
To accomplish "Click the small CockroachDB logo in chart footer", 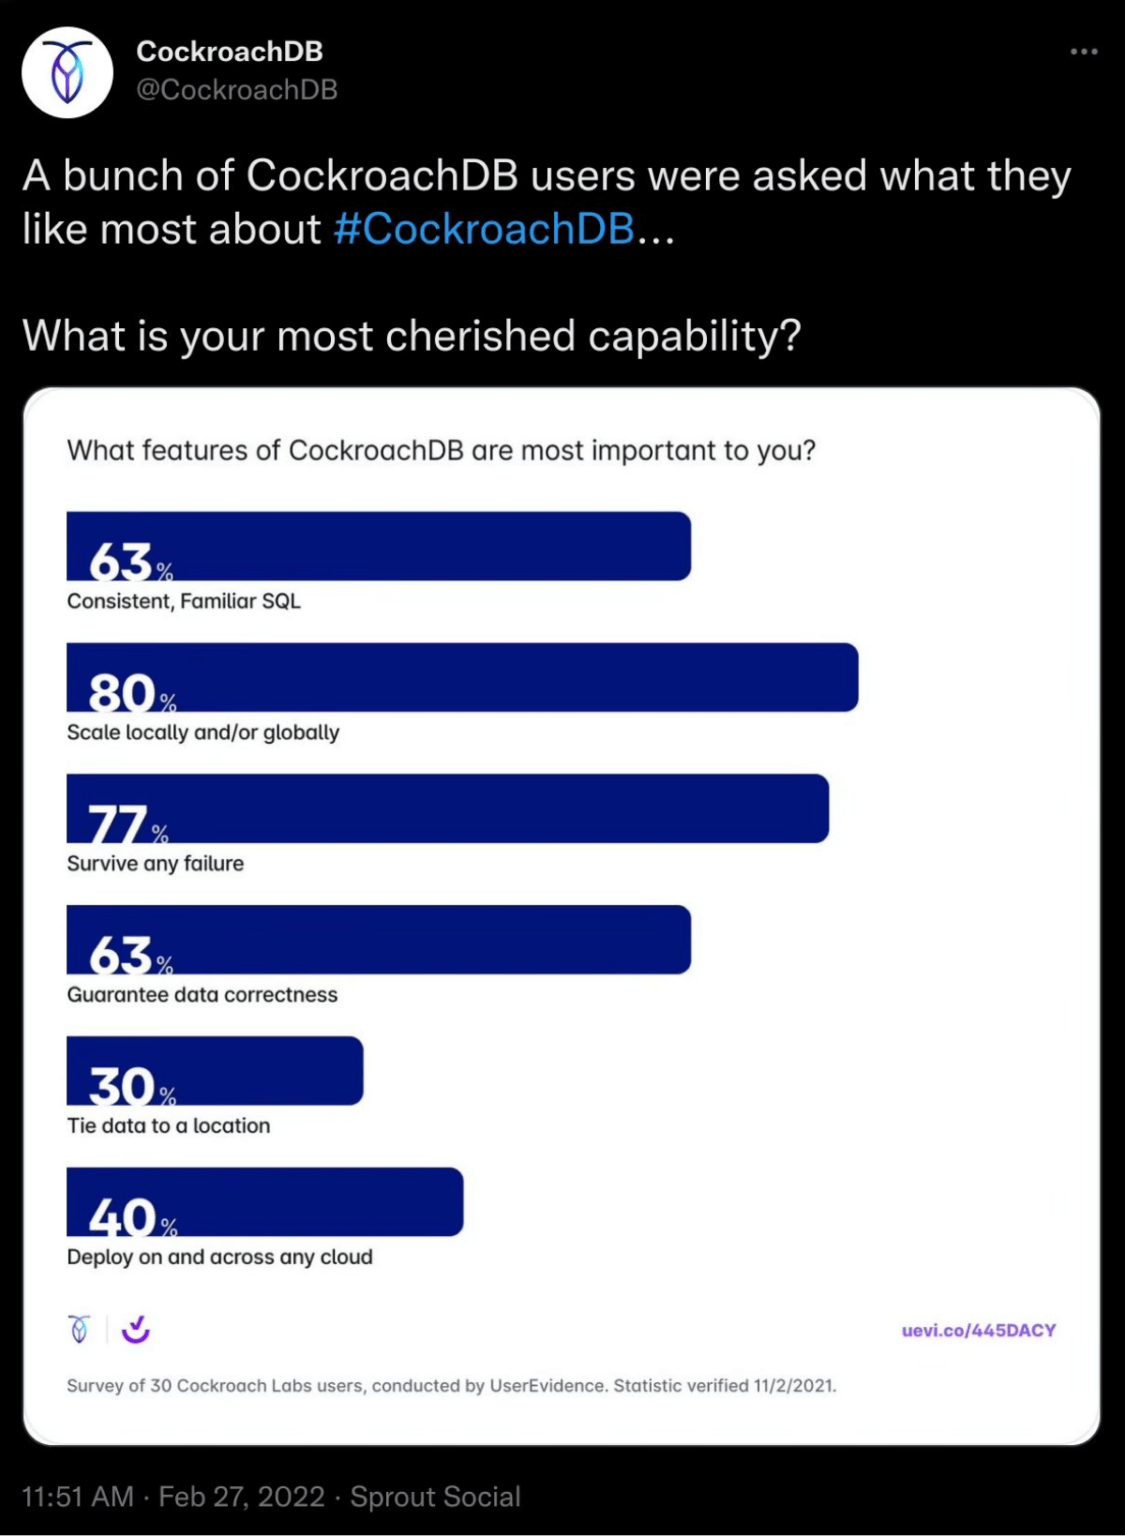I will pos(79,1329).
